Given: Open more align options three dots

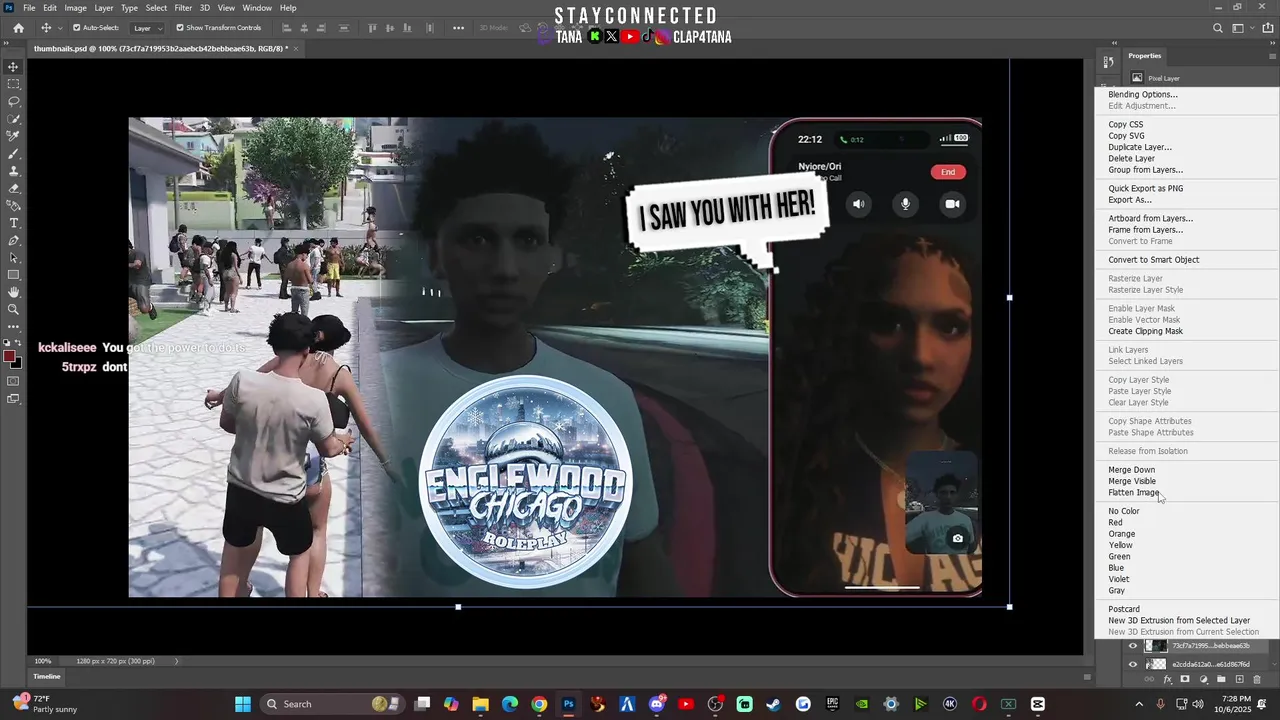Looking at the screenshot, I should 458,28.
